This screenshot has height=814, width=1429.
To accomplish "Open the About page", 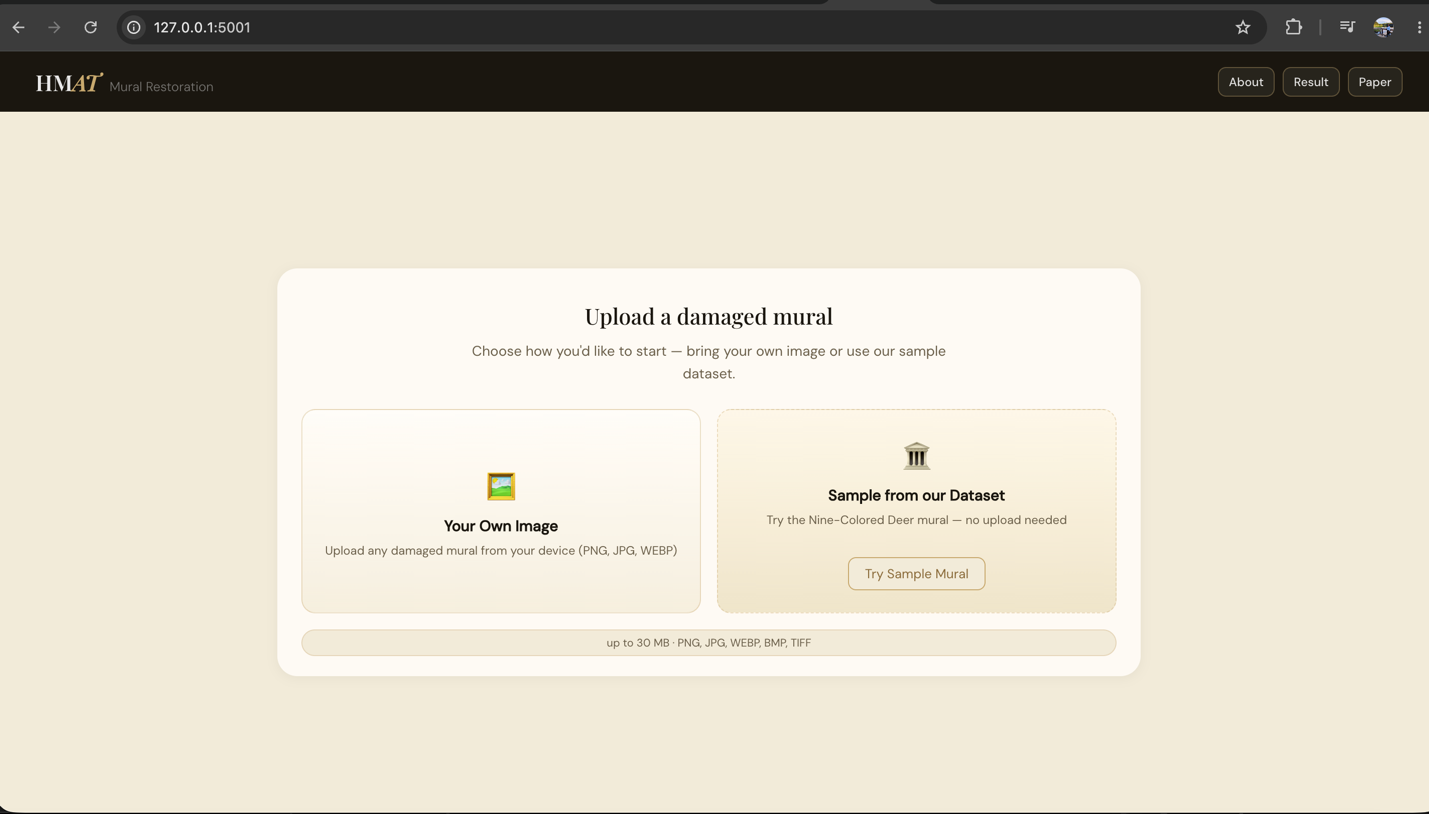I will pos(1246,82).
